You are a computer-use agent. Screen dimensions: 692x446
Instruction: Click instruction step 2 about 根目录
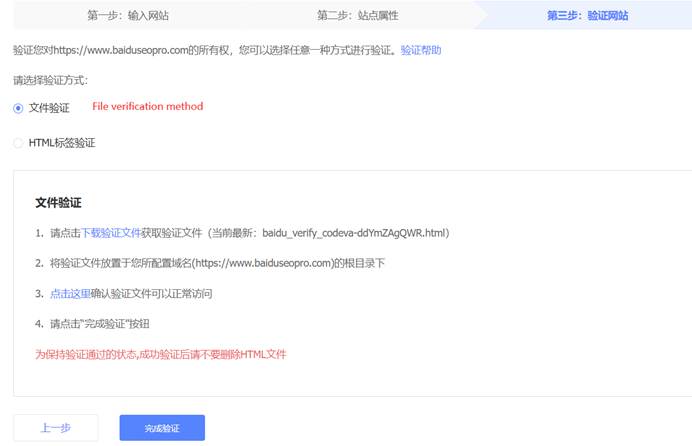click(x=217, y=264)
